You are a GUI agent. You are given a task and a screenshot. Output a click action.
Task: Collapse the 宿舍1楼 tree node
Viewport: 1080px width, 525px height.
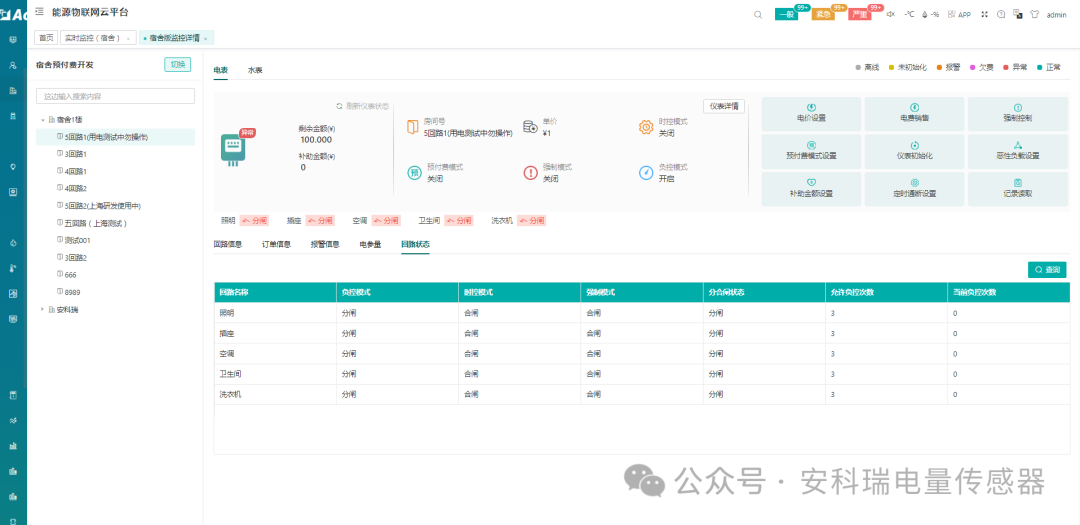tap(43, 119)
